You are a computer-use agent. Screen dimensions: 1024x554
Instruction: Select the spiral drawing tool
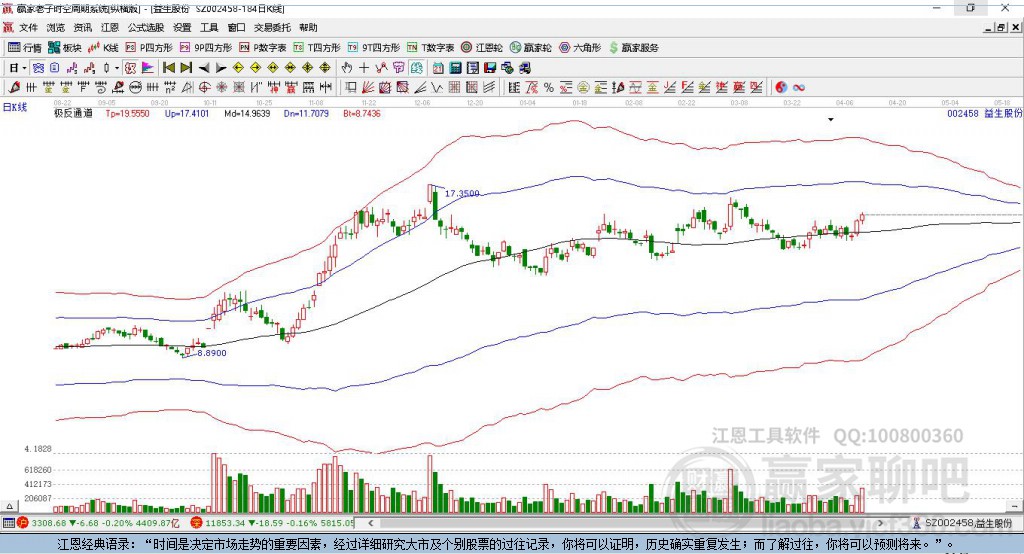(101, 88)
